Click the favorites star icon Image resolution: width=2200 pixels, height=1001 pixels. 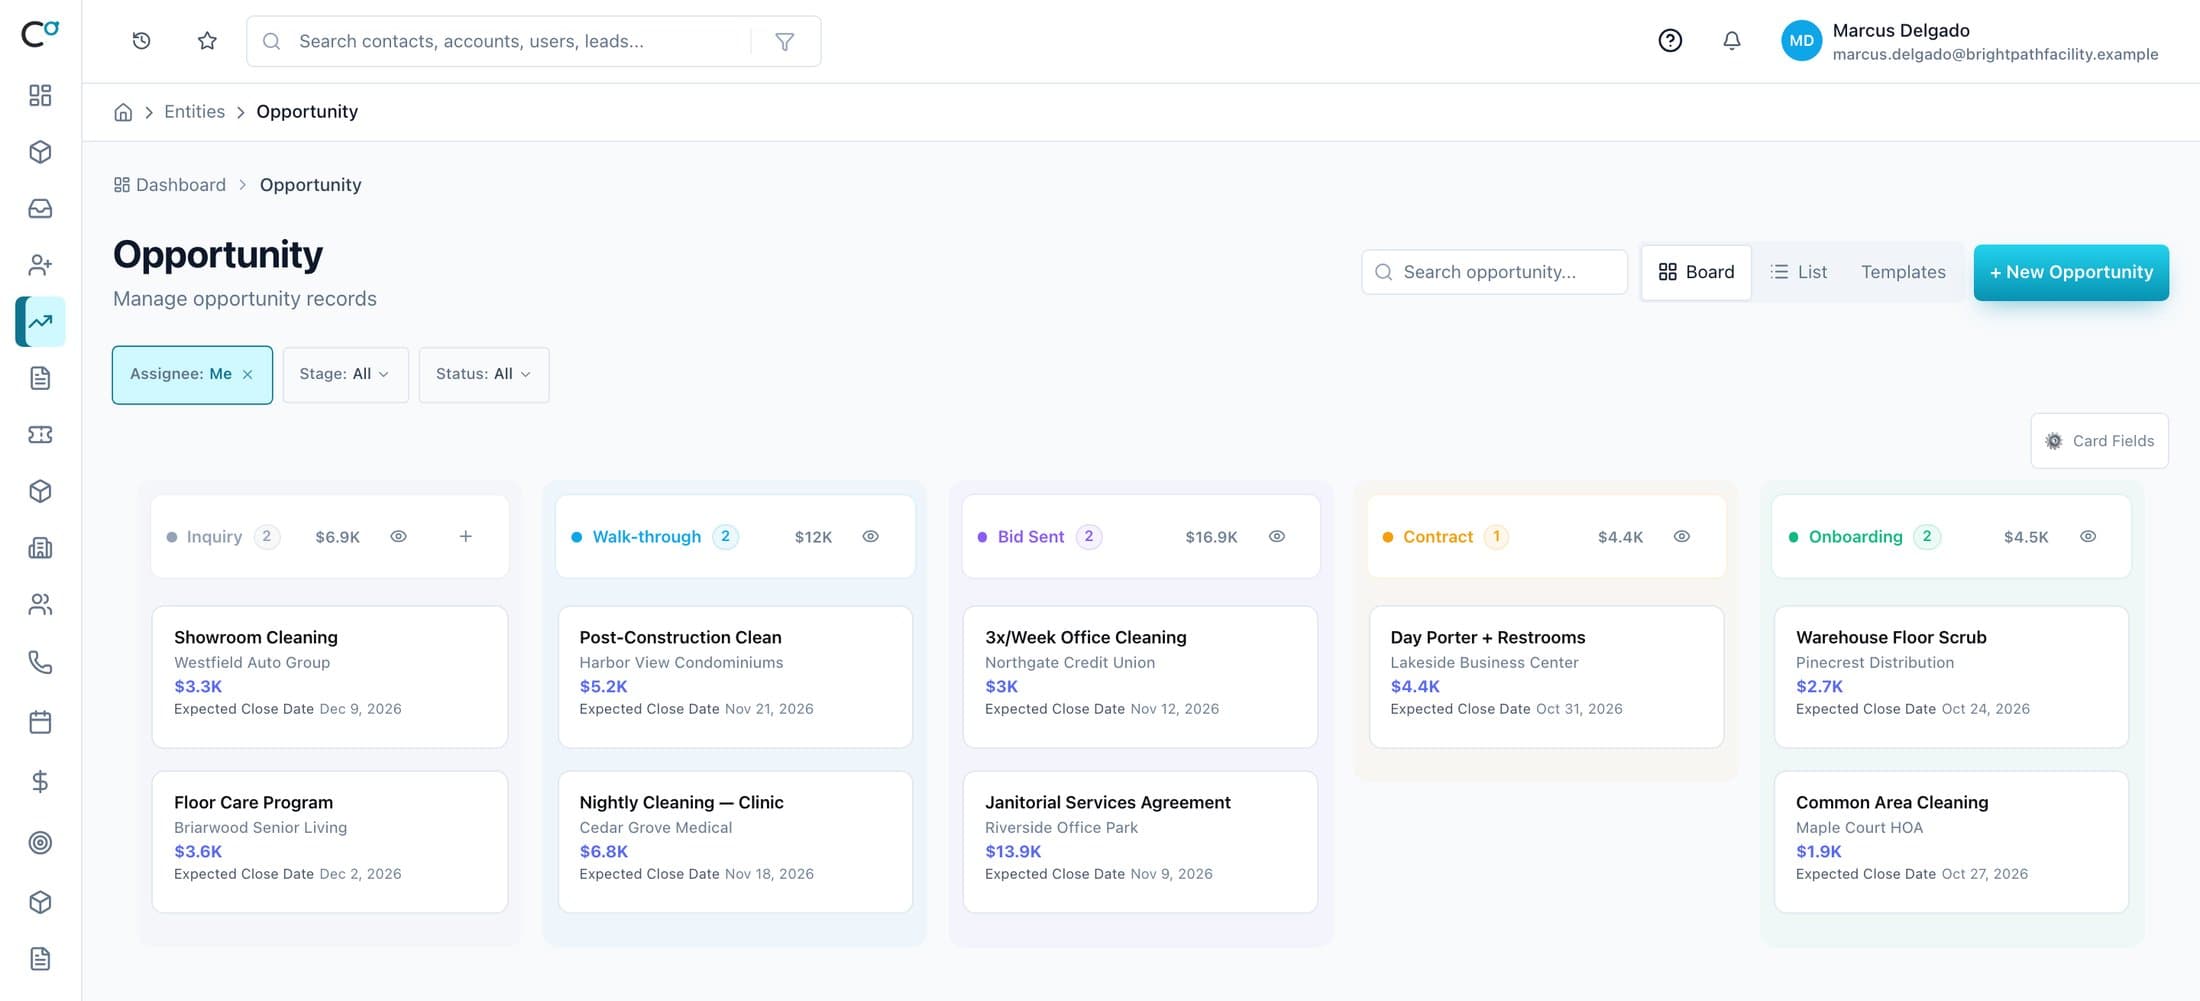point(207,41)
